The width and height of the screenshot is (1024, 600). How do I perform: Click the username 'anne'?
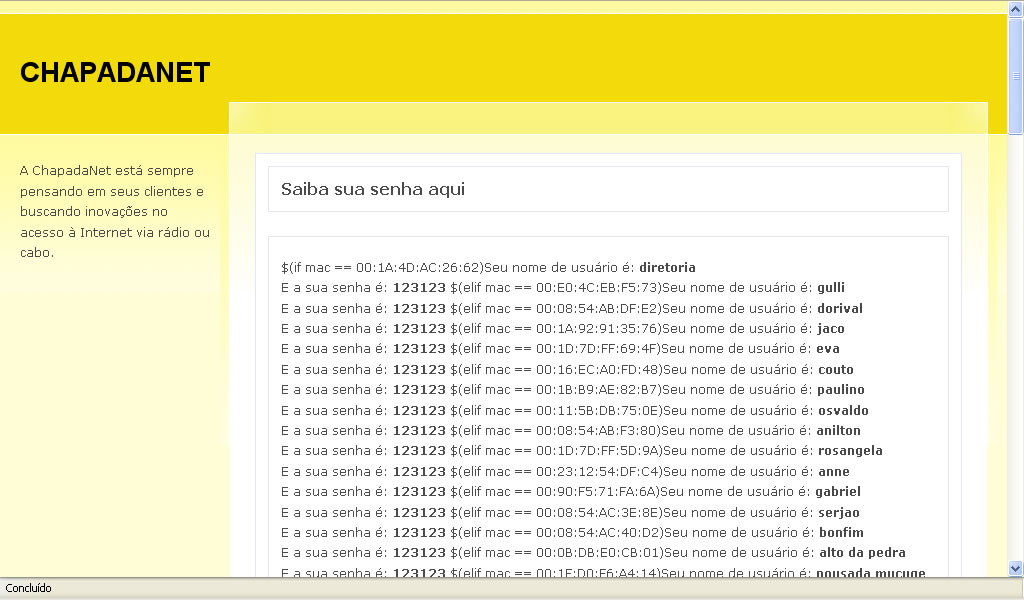coord(834,471)
